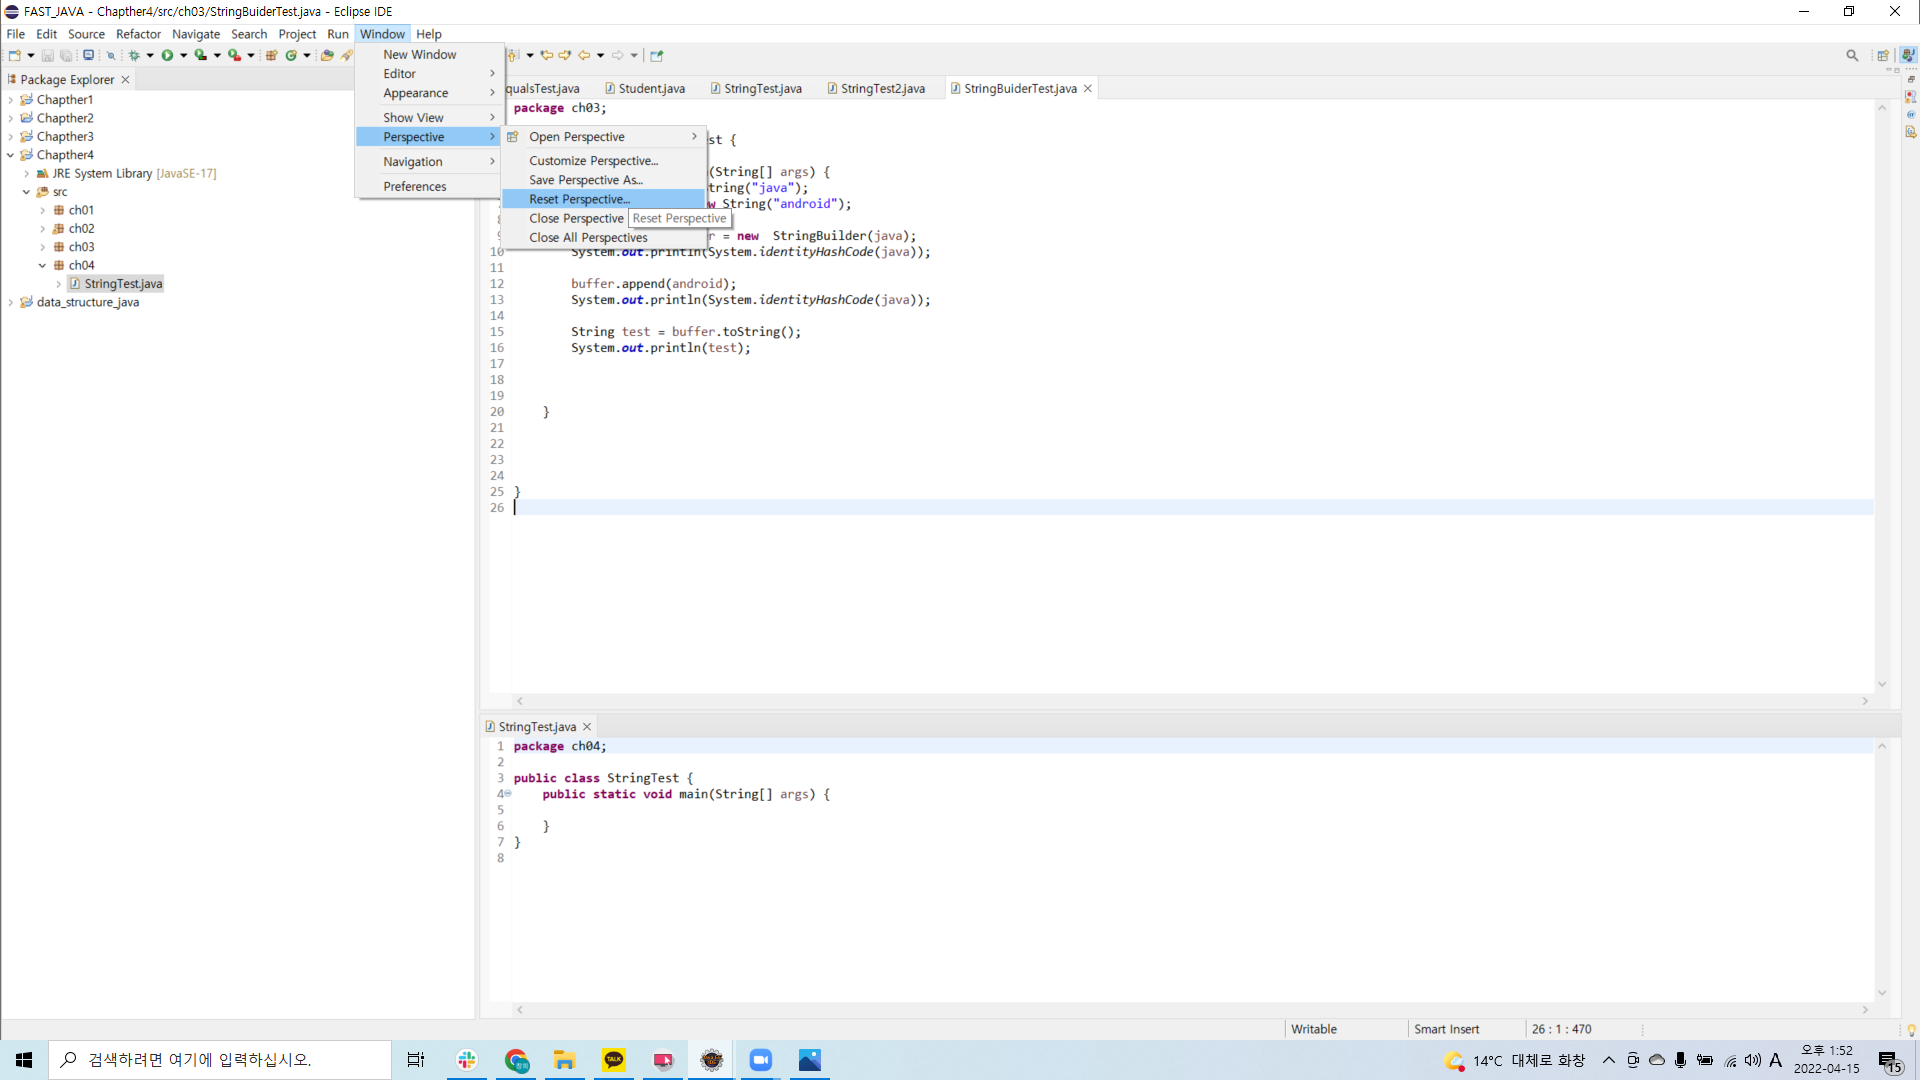Click the Open Type folder icon
This screenshot has height=1080, width=1920.
coord(327,56)
